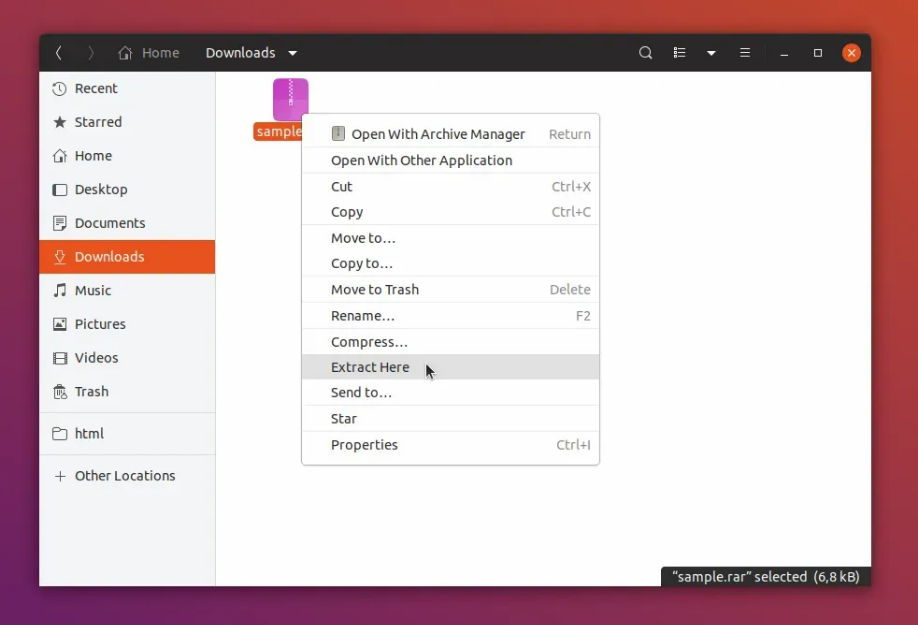The height and width of the screenshot is (625, 918).
Task: Star the sample.rar file
Action: [x=343, y=418]
